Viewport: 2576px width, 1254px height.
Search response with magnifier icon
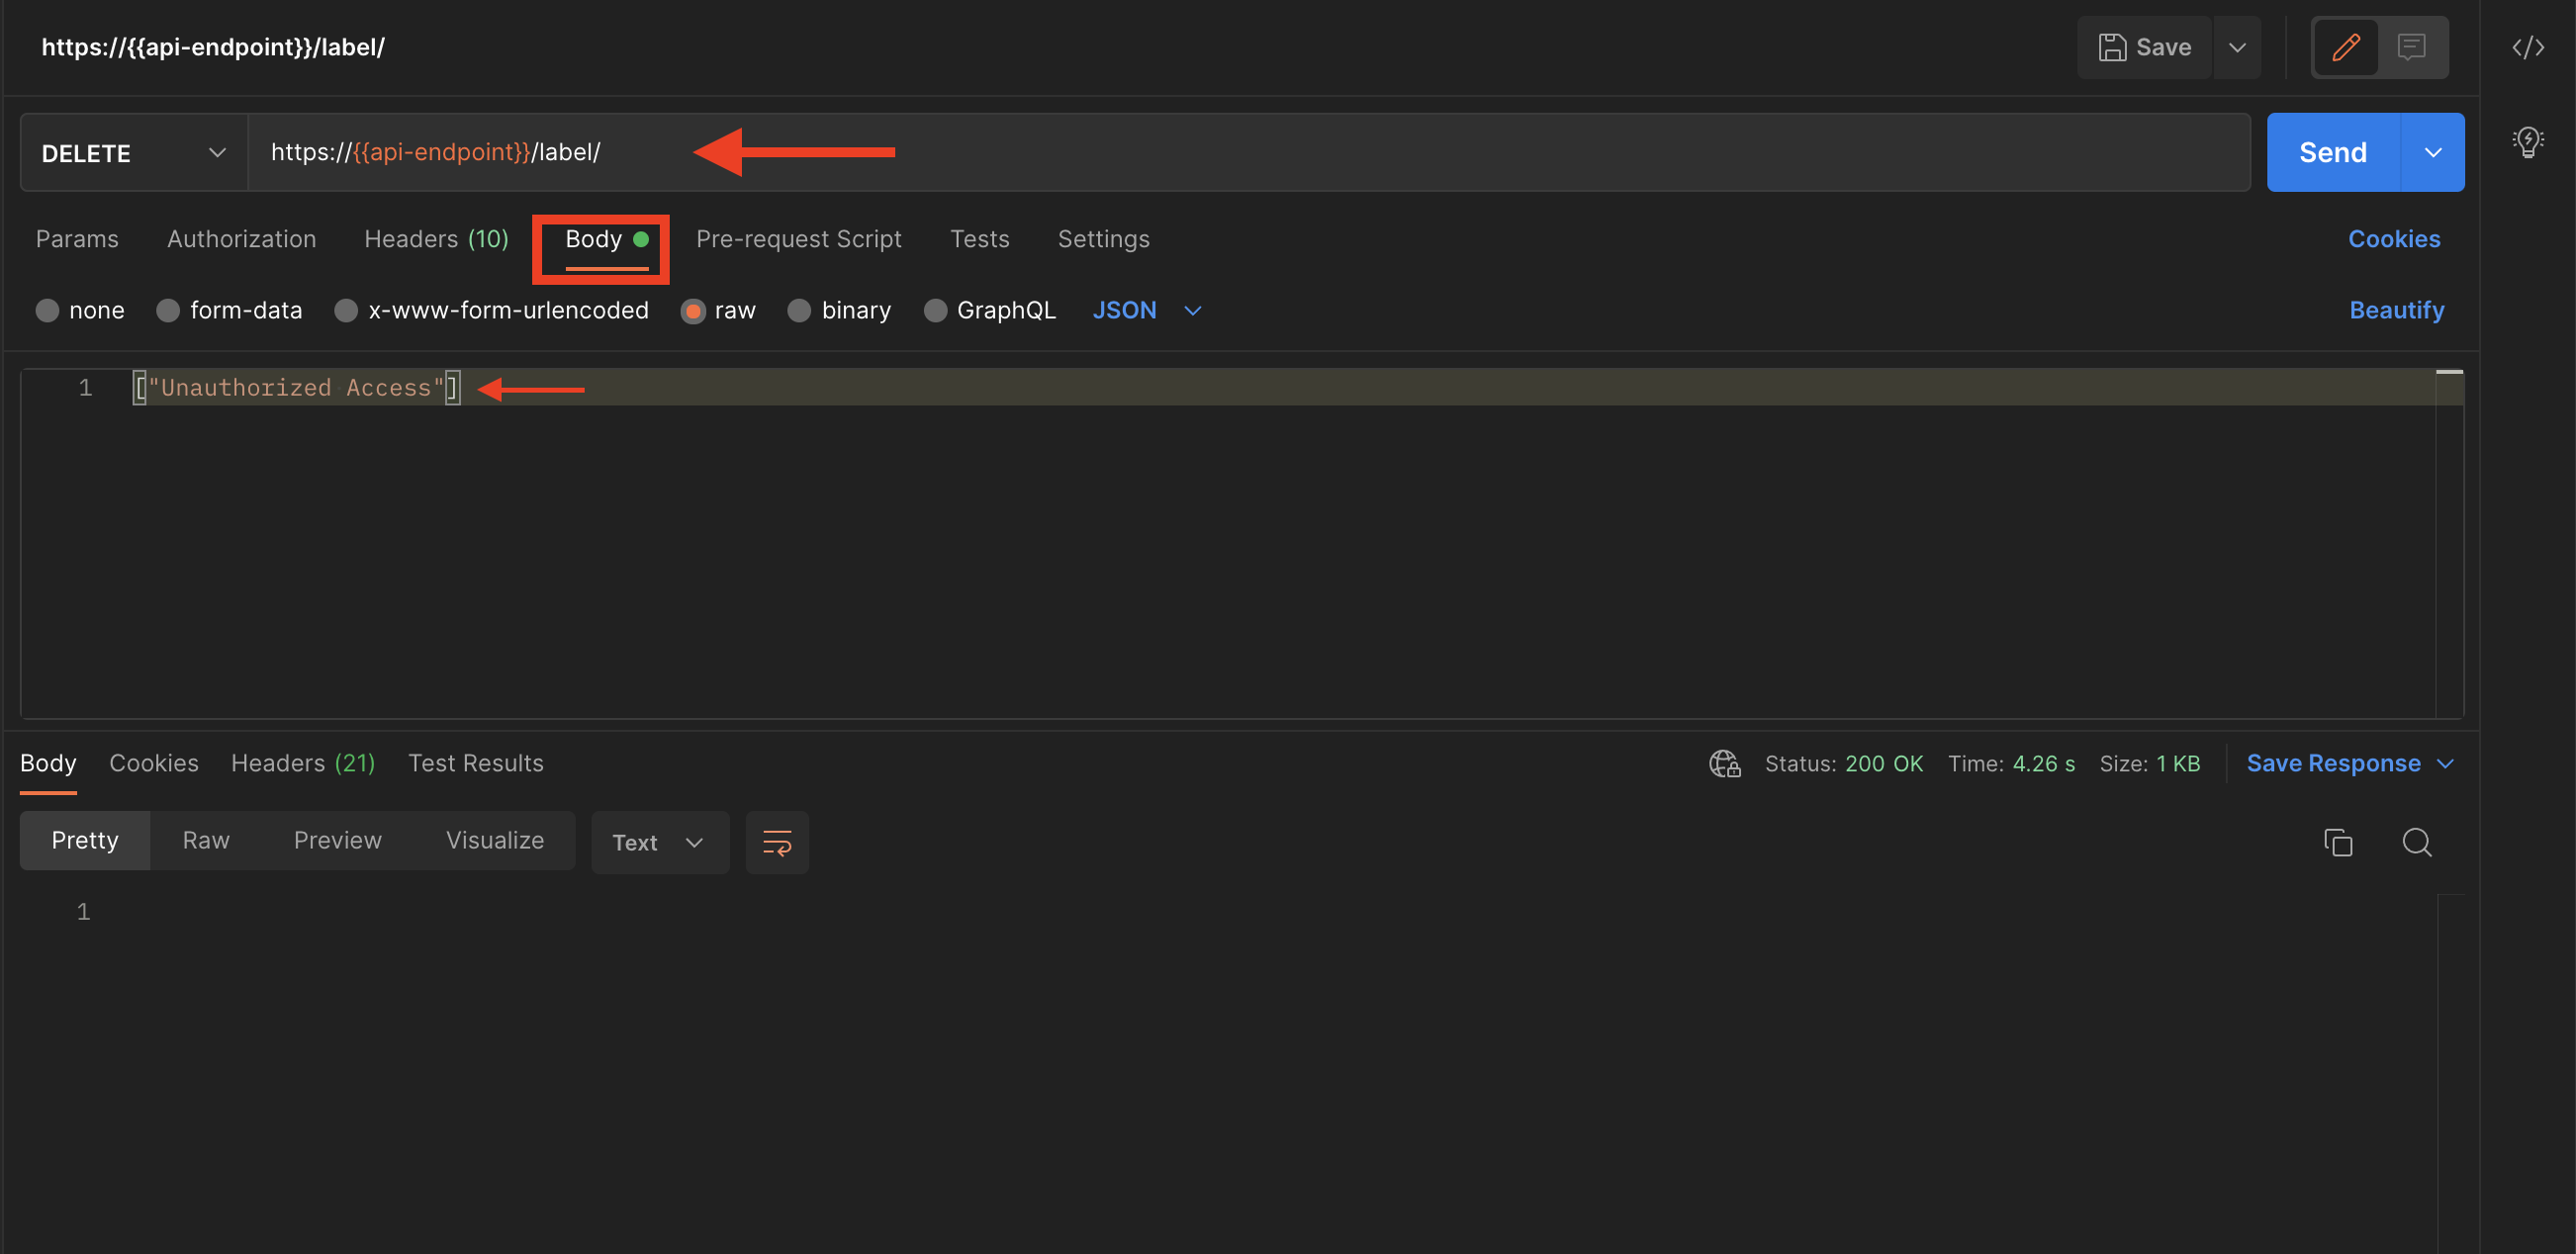tap(2417, 842)
